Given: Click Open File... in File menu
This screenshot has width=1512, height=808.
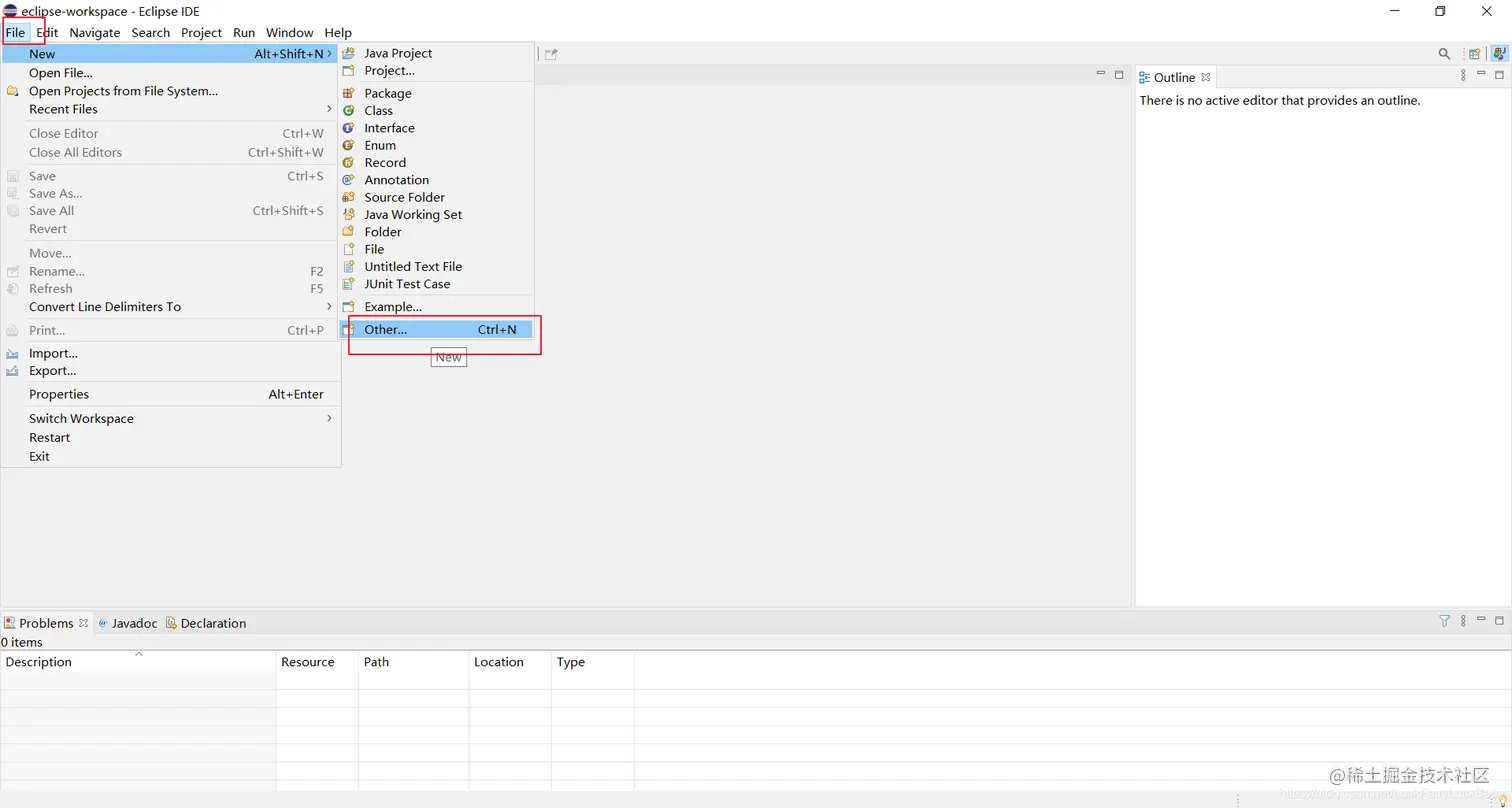Looking at the screenshot, I should pos(170,72).
